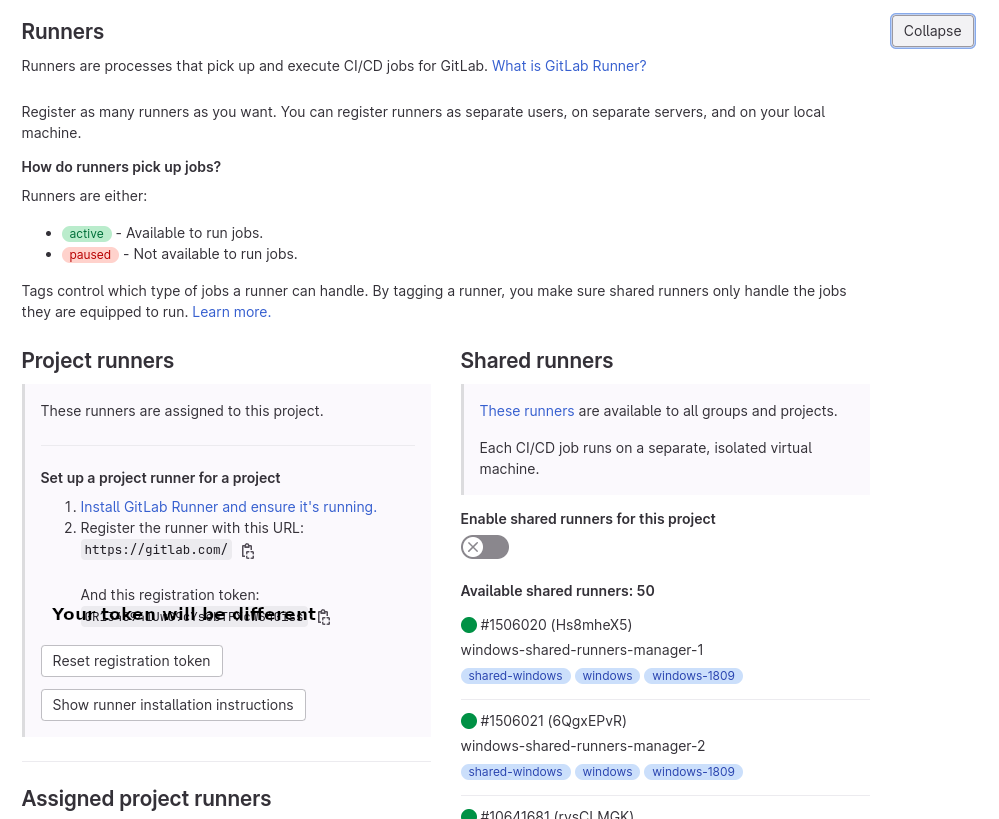
Task: Select the shared-windows tag of manager-2
Action: (515, 772)
